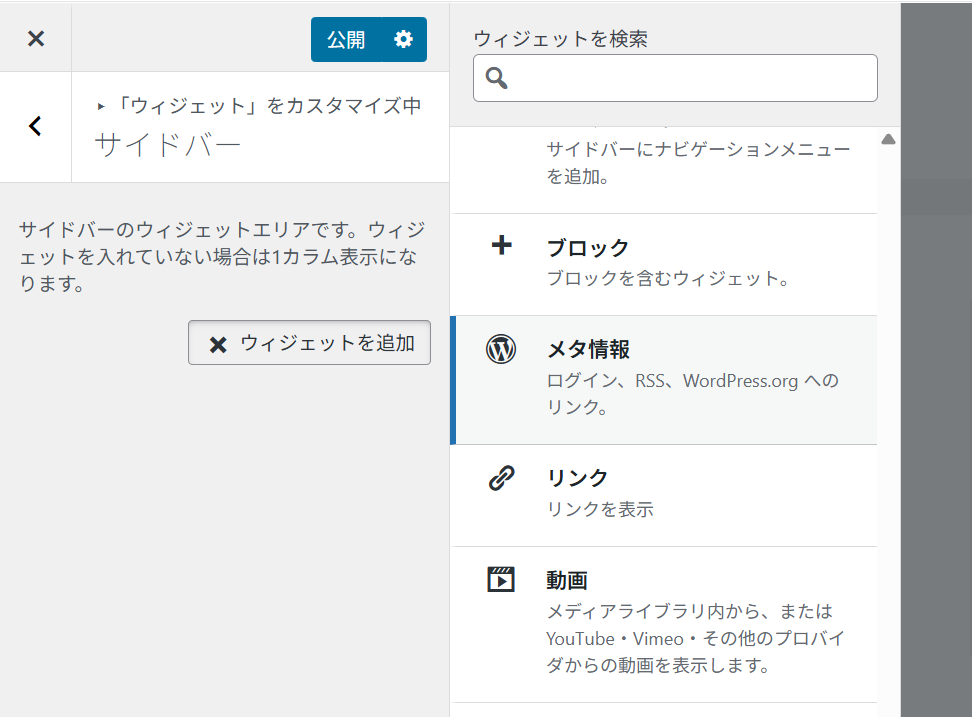
Task: Click the small triangle before 「ウィジェット」
Action: coord(101,106)
